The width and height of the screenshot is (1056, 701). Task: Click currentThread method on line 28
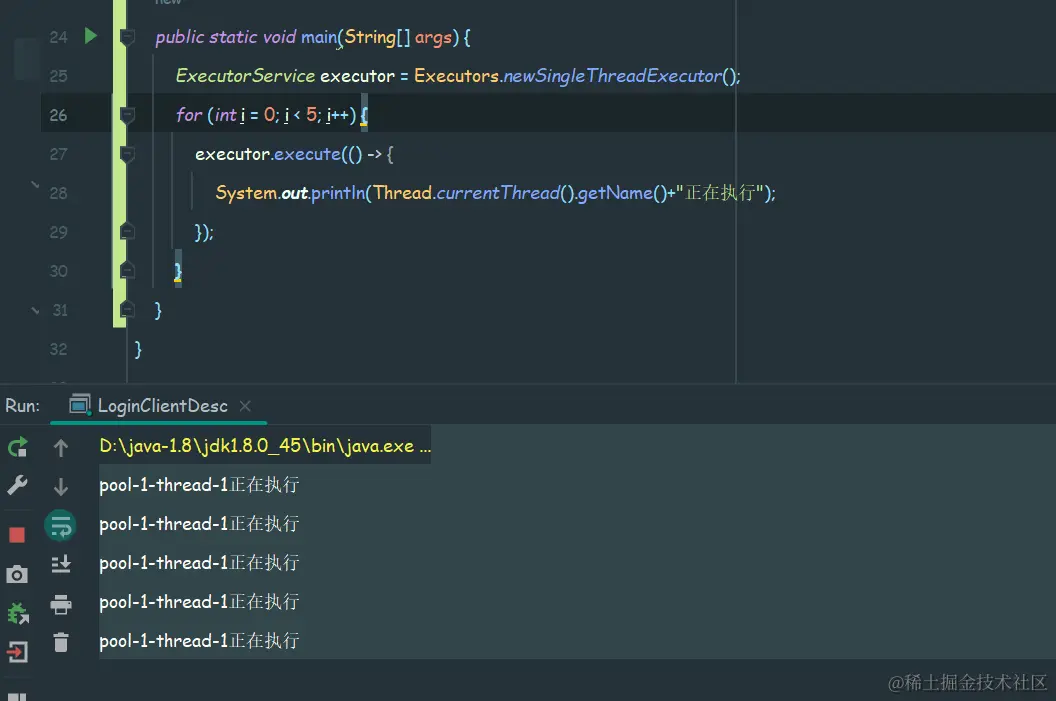pos(499,193)
